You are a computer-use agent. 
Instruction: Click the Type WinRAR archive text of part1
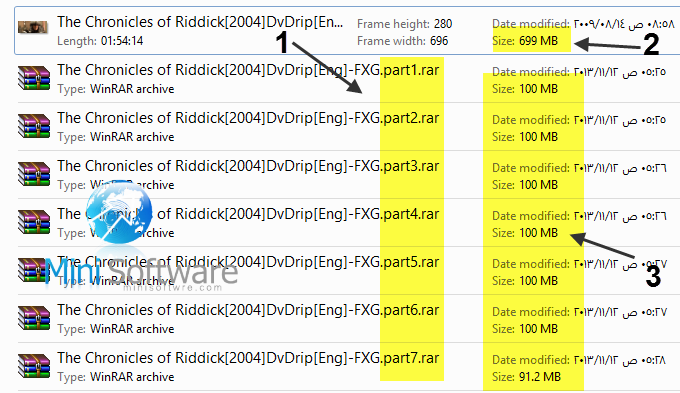116,89
